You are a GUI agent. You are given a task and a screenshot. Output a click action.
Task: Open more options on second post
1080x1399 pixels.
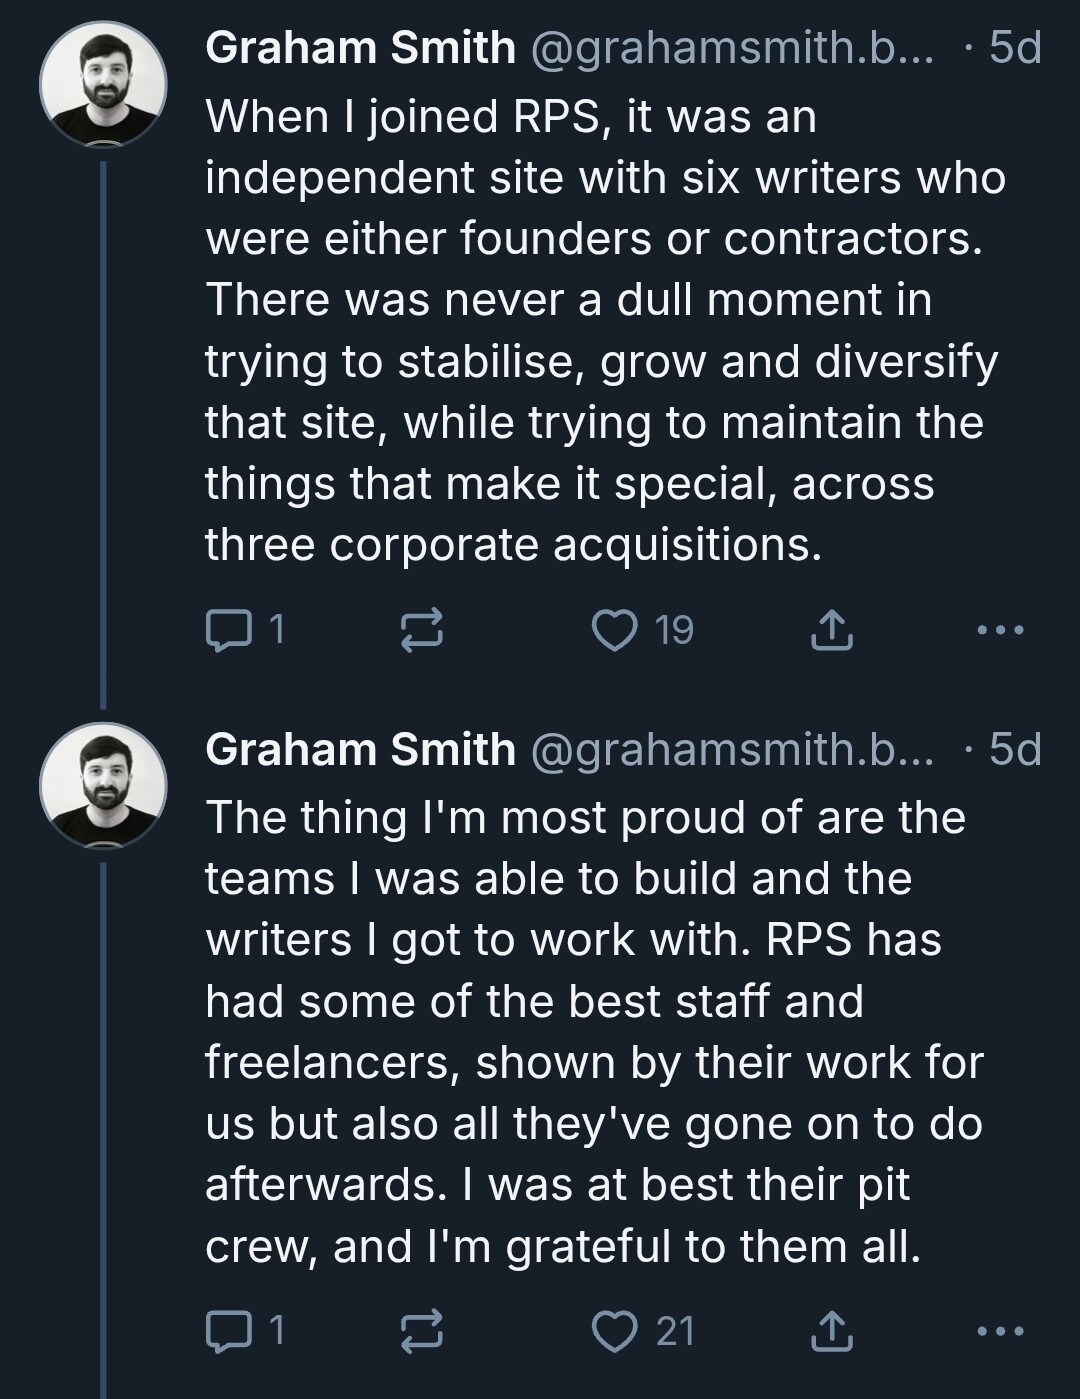pyautogui.click(x=1000, y=1331)
